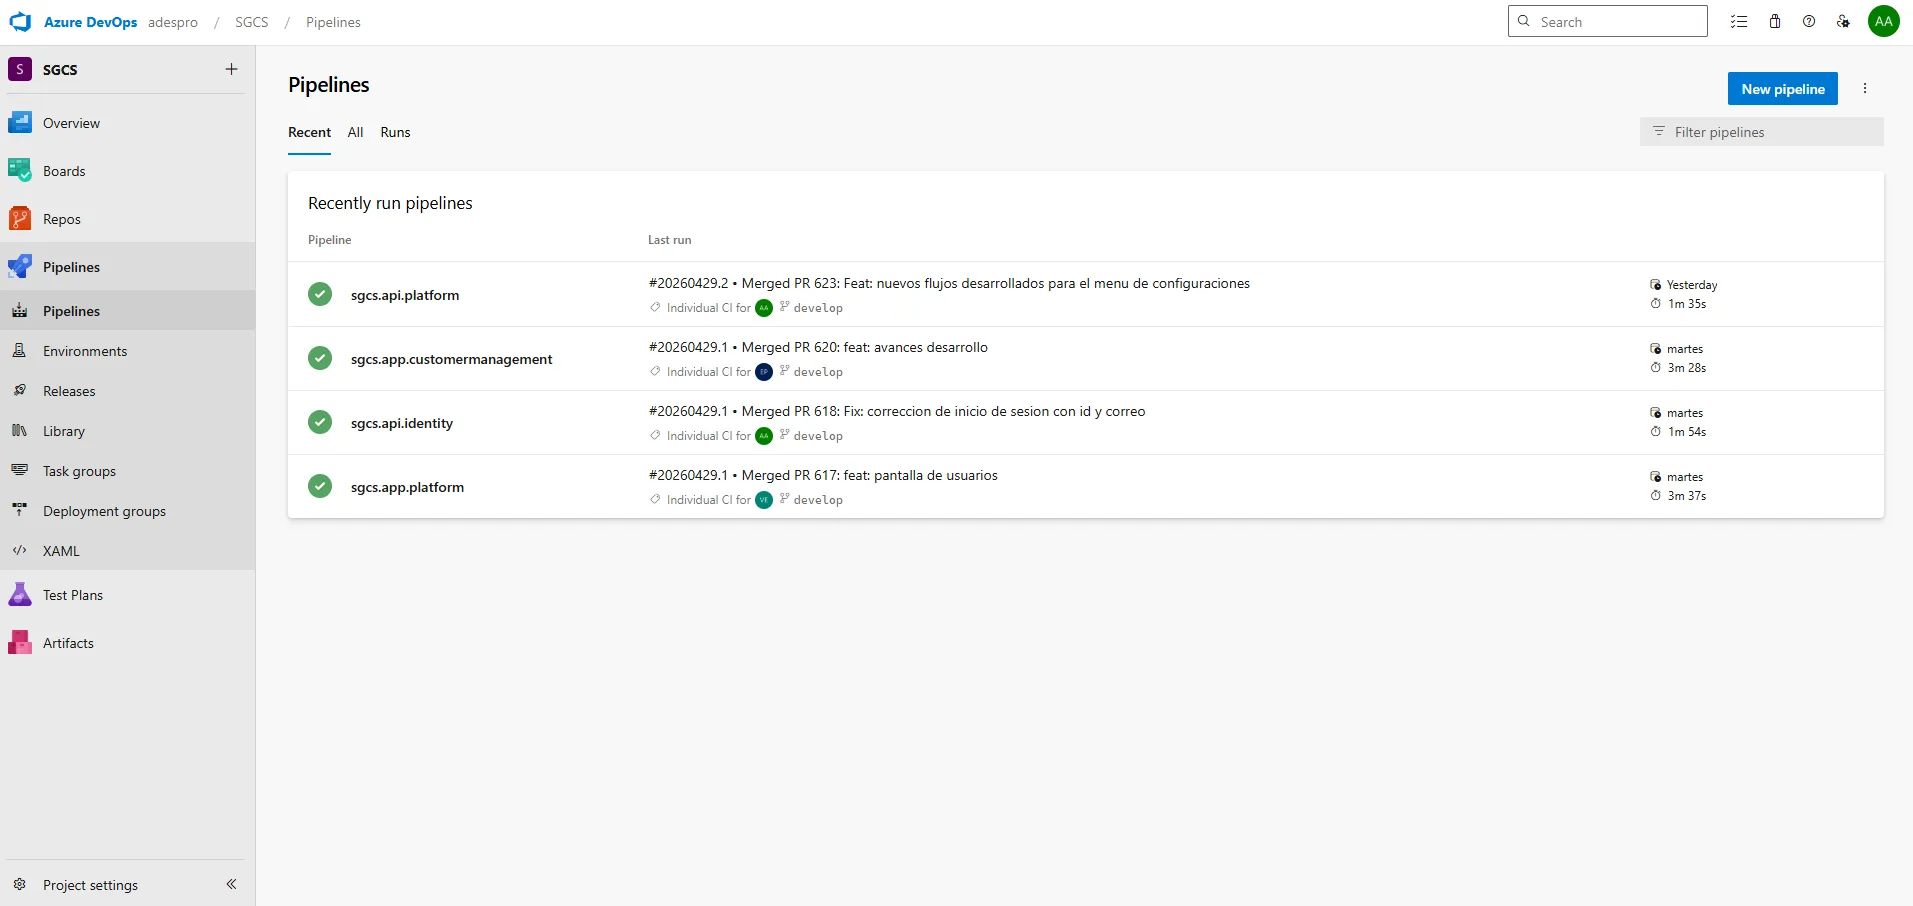
Task: Click the 3m 28s duration
Action: [x=1687, y=368]
